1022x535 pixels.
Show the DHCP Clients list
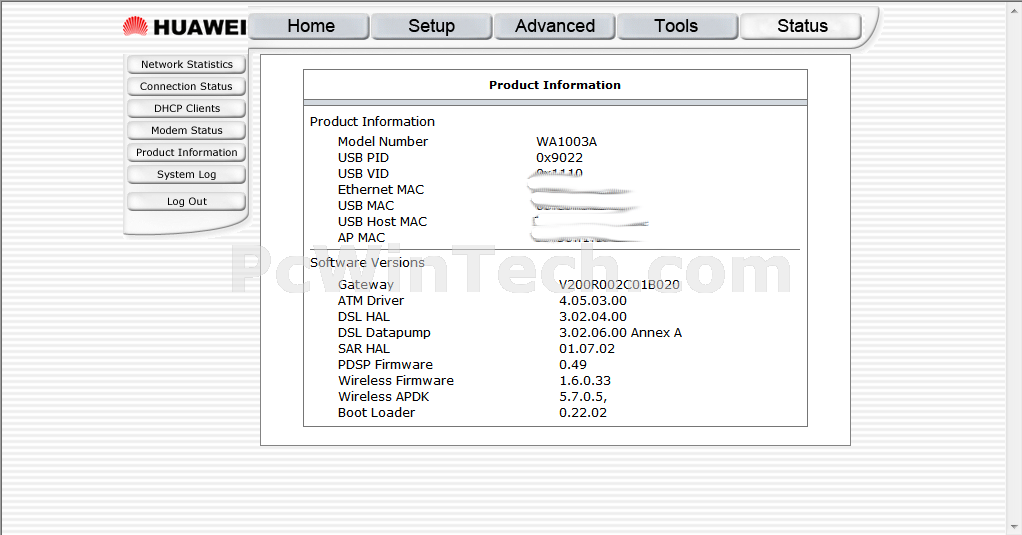tap(186, 109)
